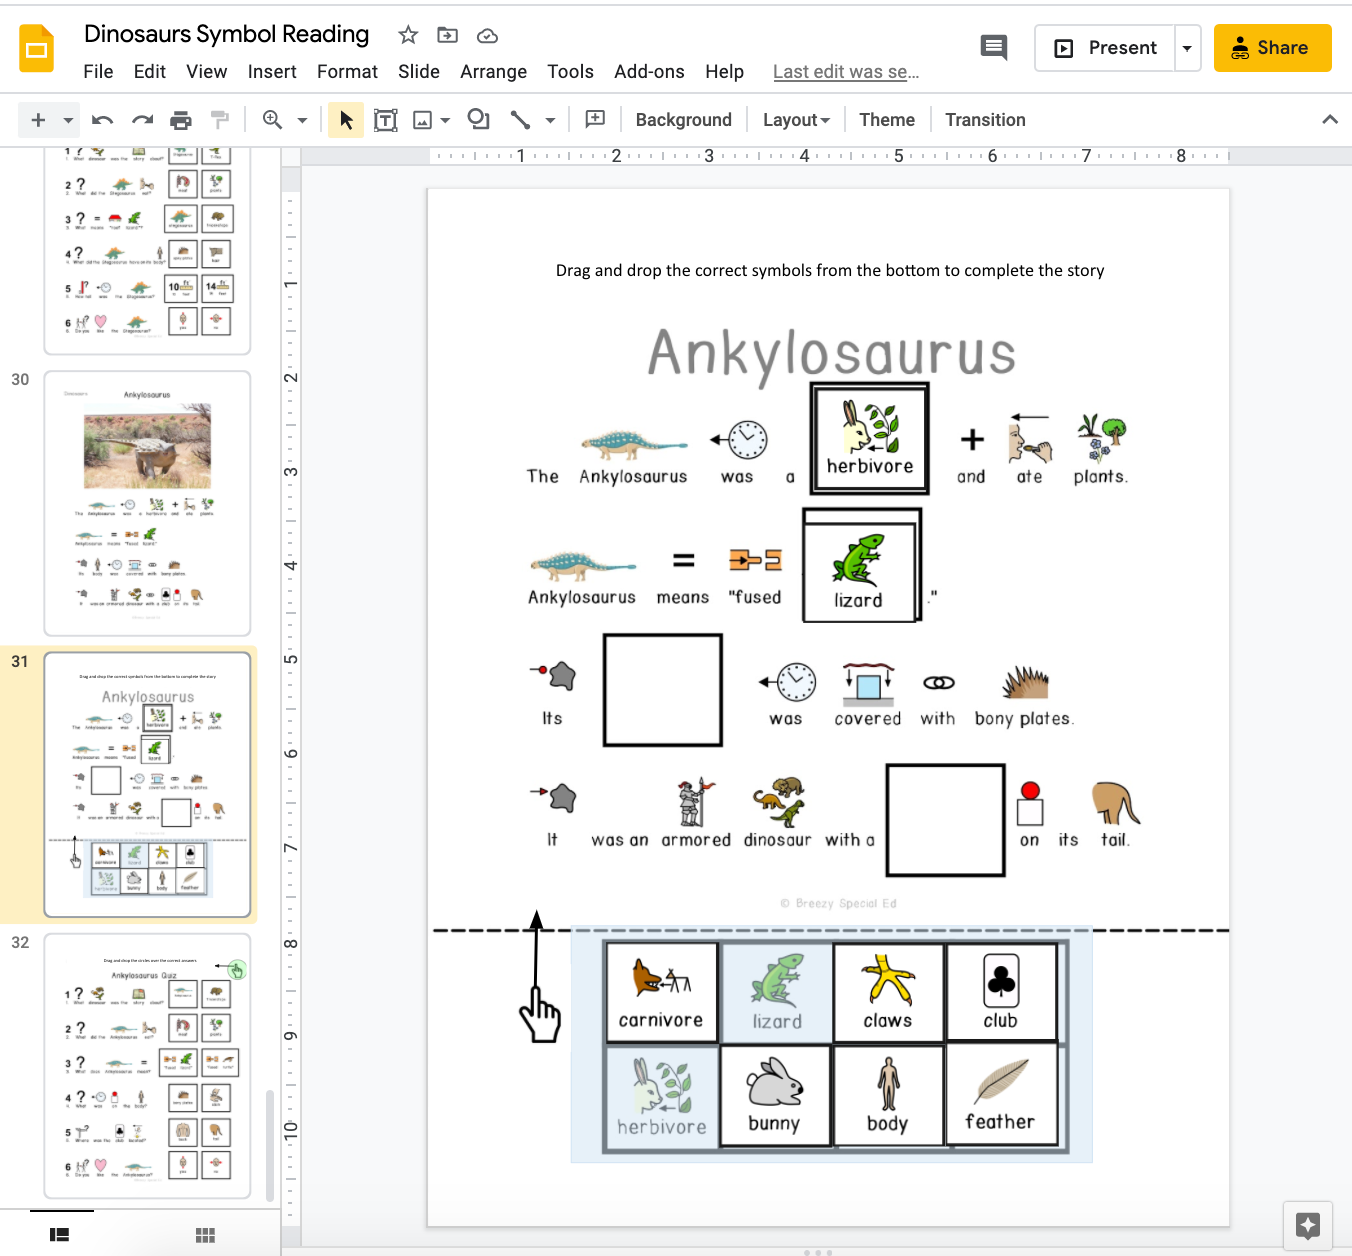Click the empty answer box after 'Its'
Viewport: 1352px width, 1256px height.
click(663, 690)
